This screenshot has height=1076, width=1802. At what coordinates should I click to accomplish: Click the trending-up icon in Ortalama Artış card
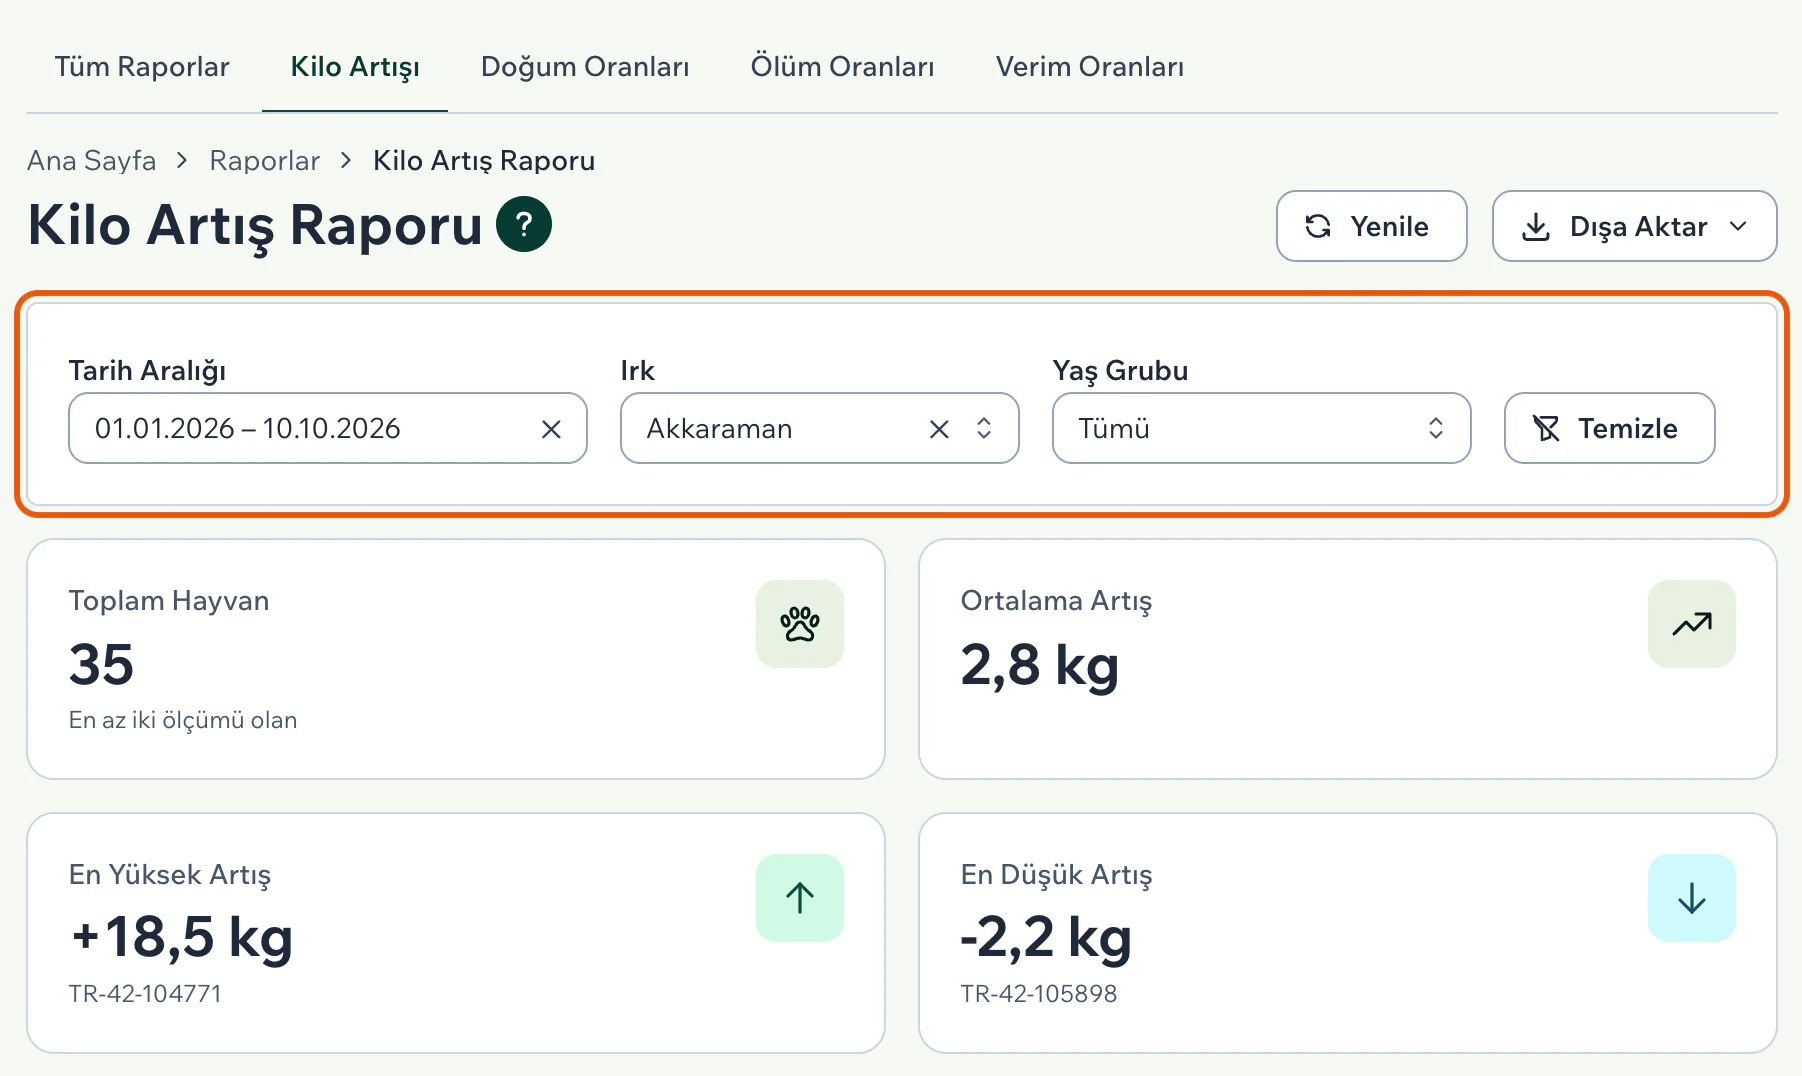(1692, 624)
